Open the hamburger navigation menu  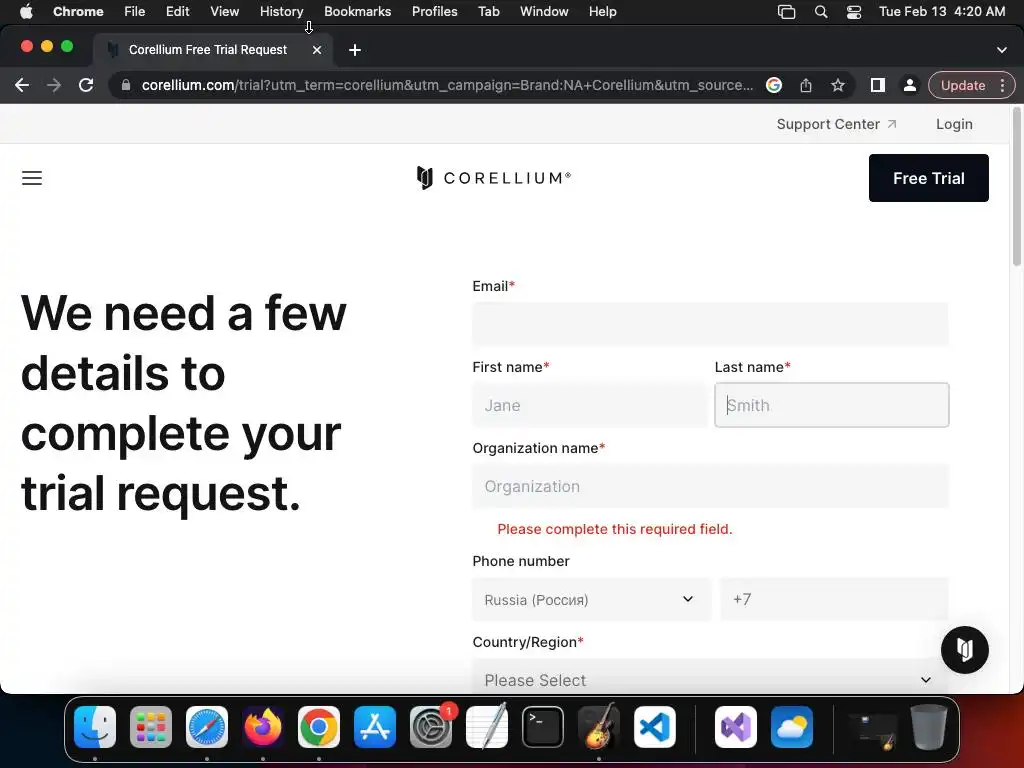click(x=32, y=178)
